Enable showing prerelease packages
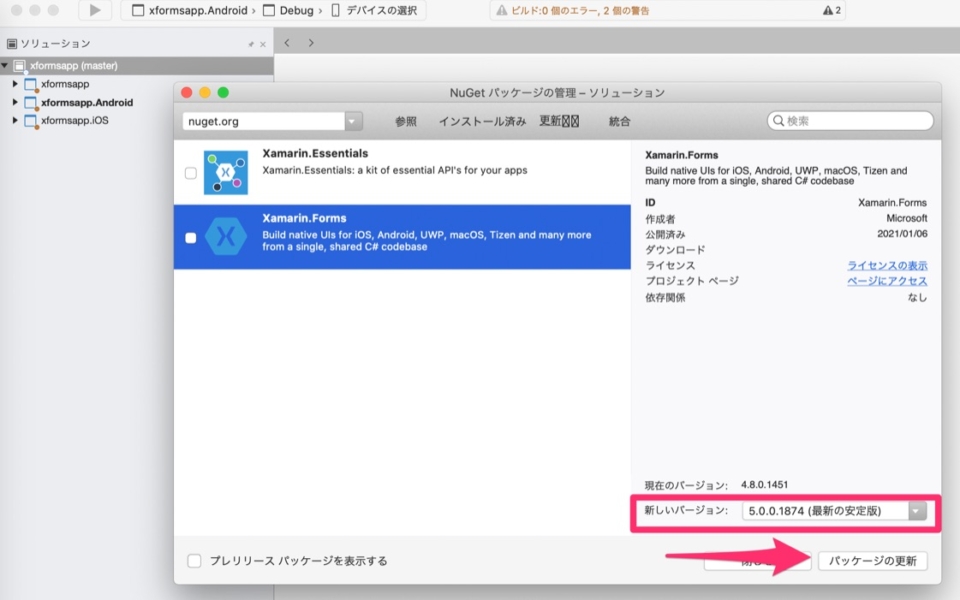The height and width of the screenshot is (600, 960). 194,561
